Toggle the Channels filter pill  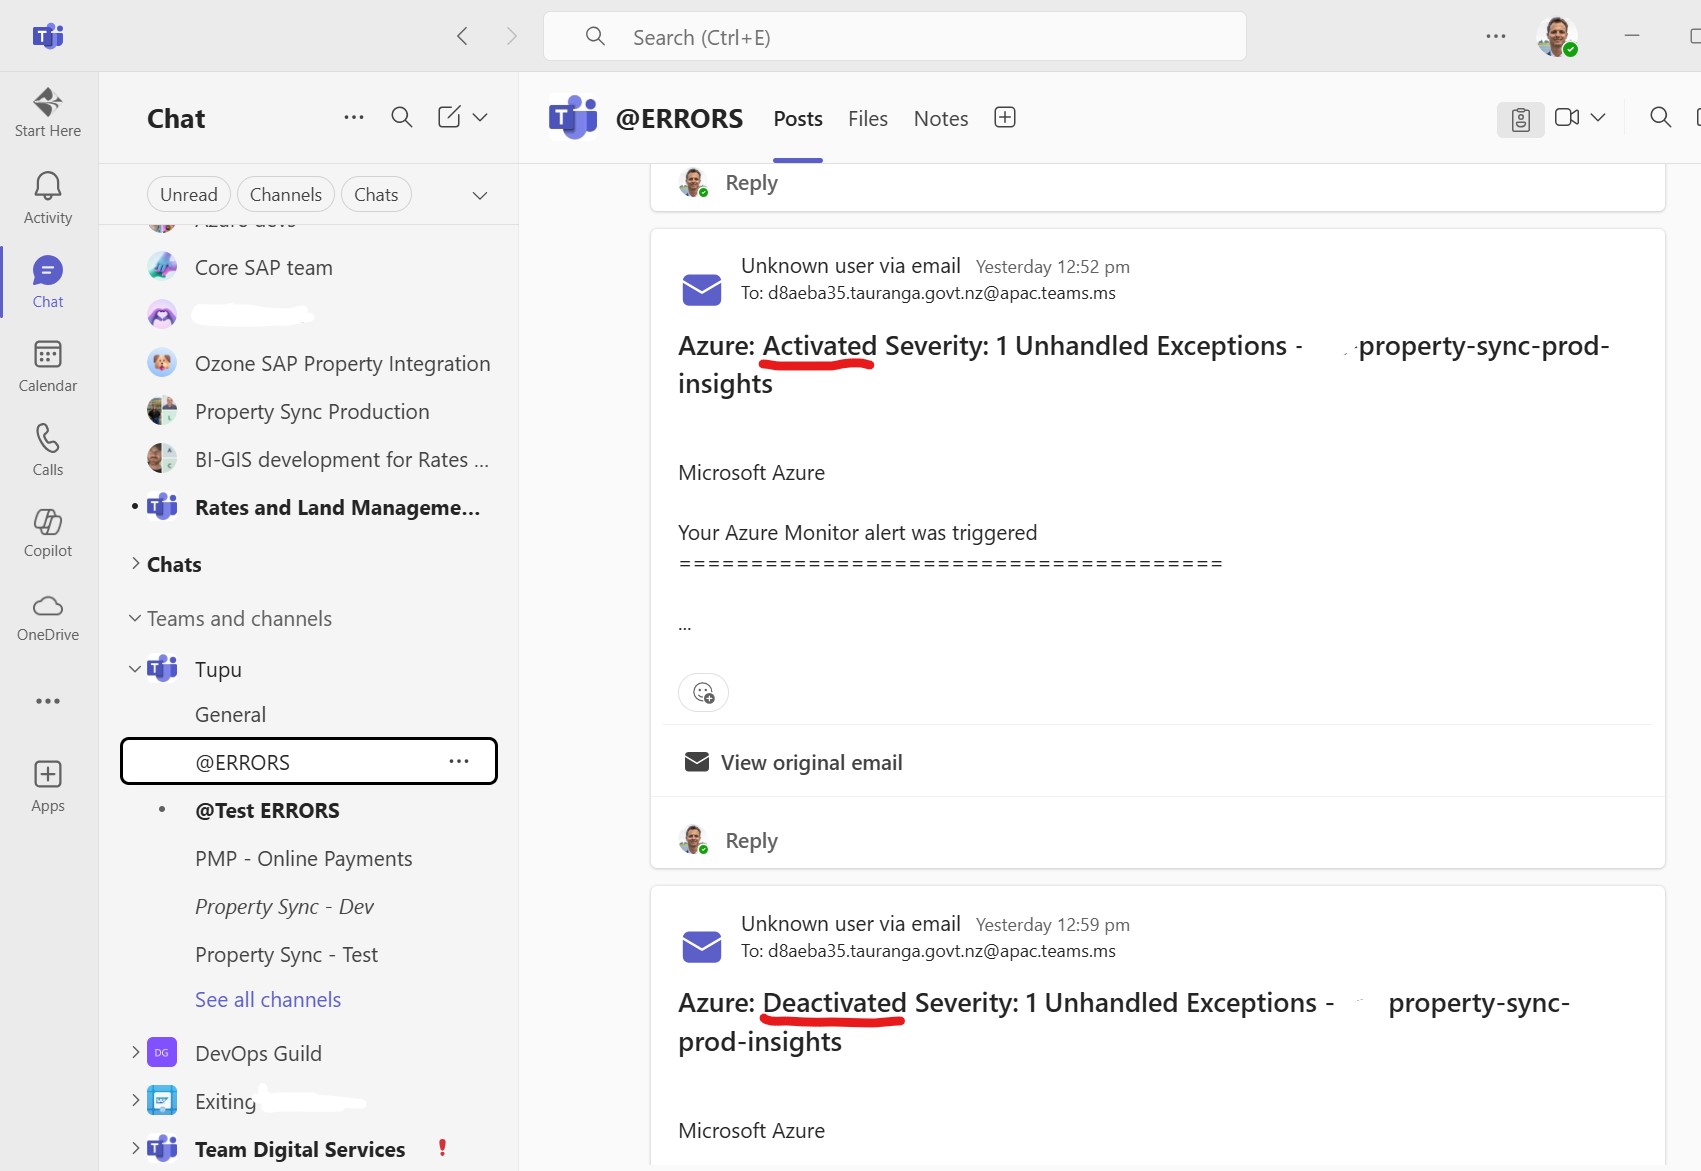(x=285, y=195)
